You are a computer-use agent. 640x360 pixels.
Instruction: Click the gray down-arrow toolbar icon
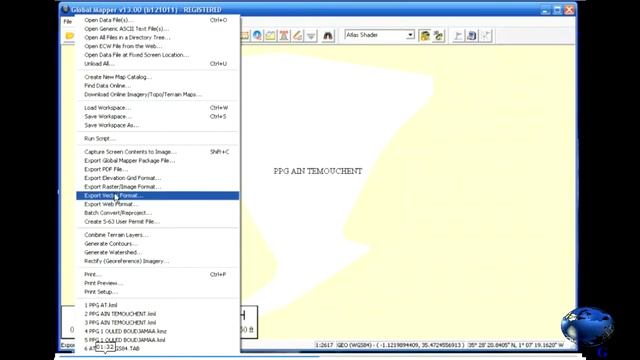click(311, 36)
